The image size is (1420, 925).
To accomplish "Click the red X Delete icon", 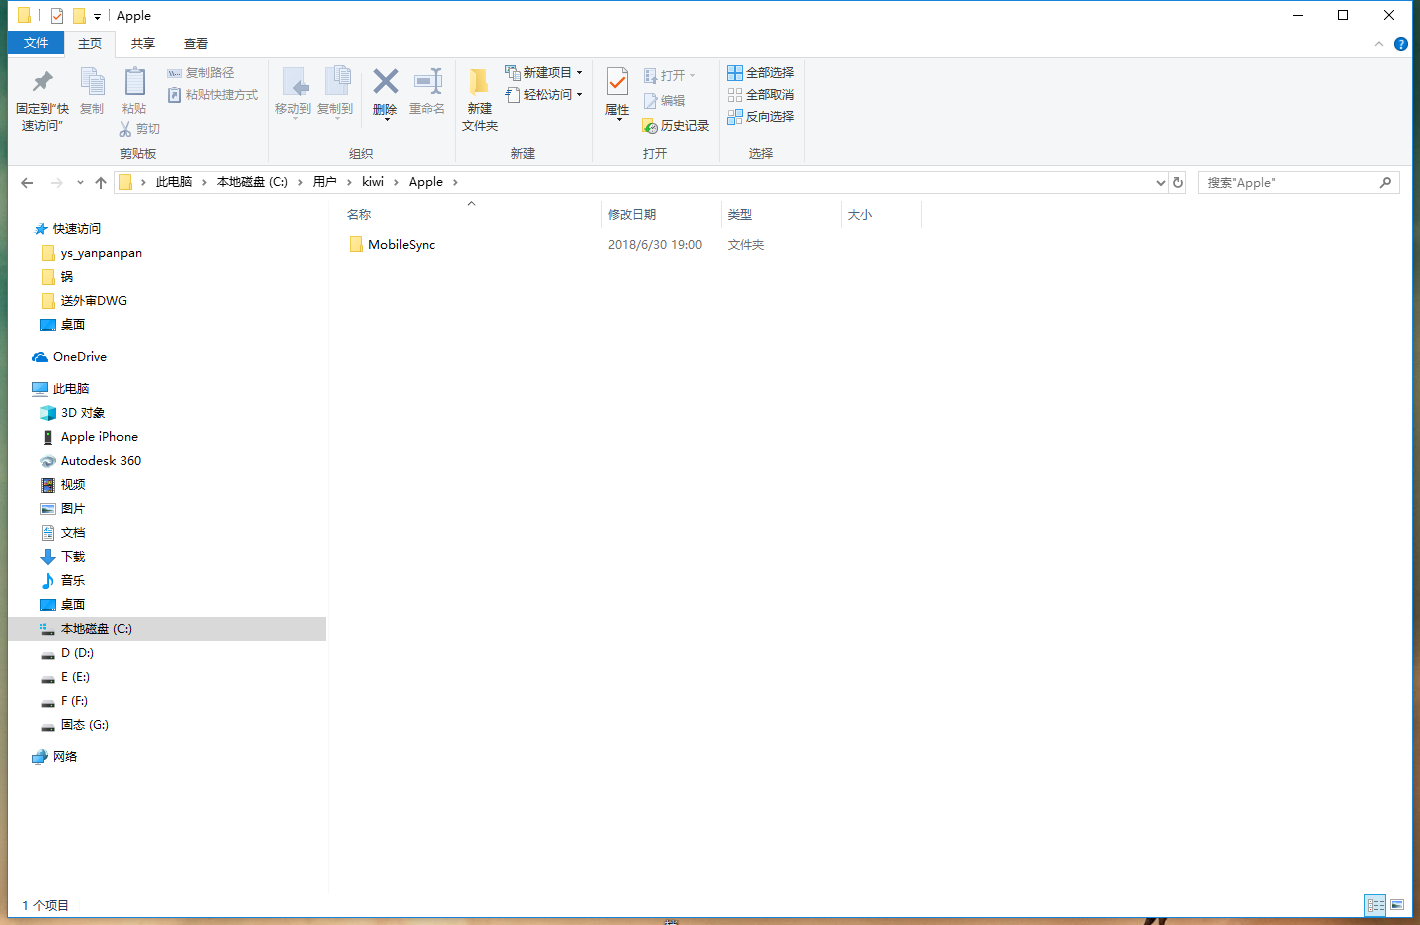I will click(385, 81).
